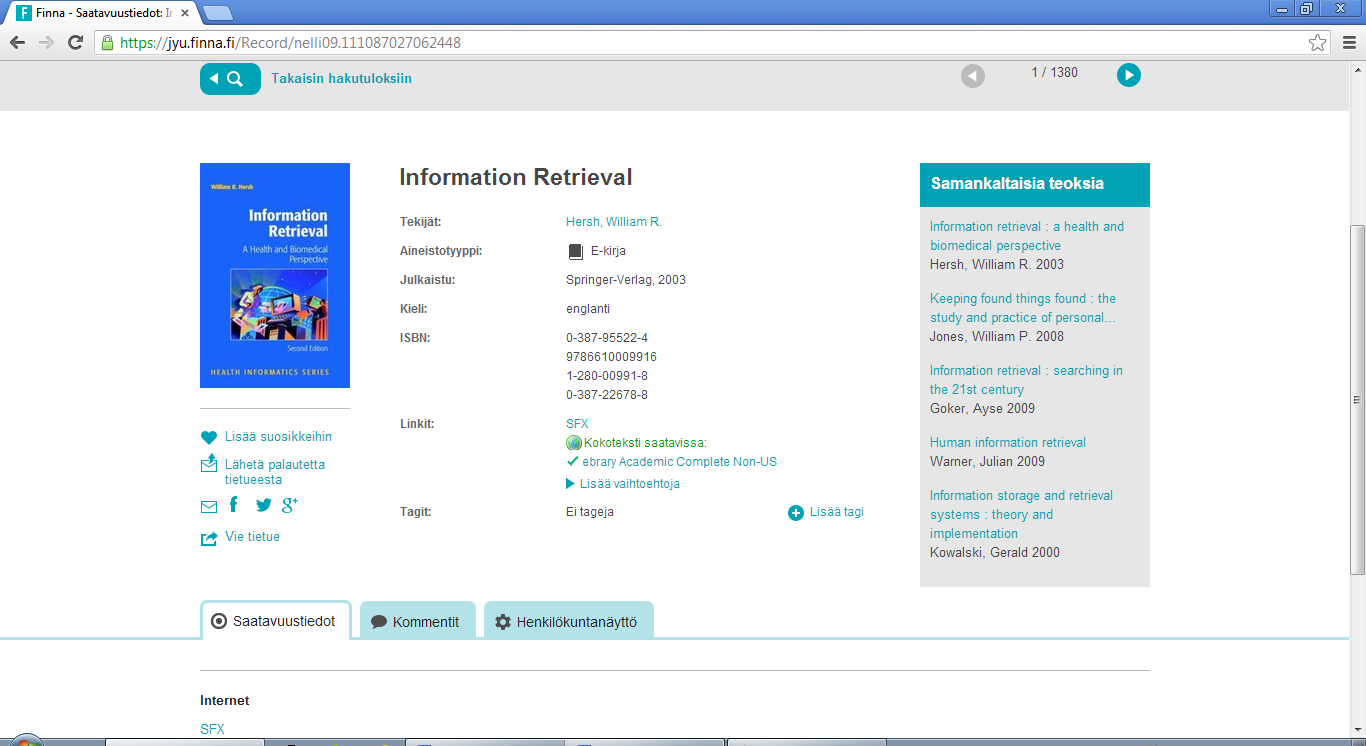Go back with the browser back arrow

tap(17, 42)
